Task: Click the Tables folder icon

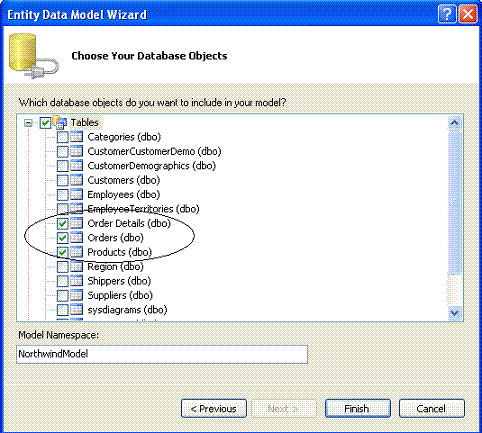Action: tap(60, 122)
